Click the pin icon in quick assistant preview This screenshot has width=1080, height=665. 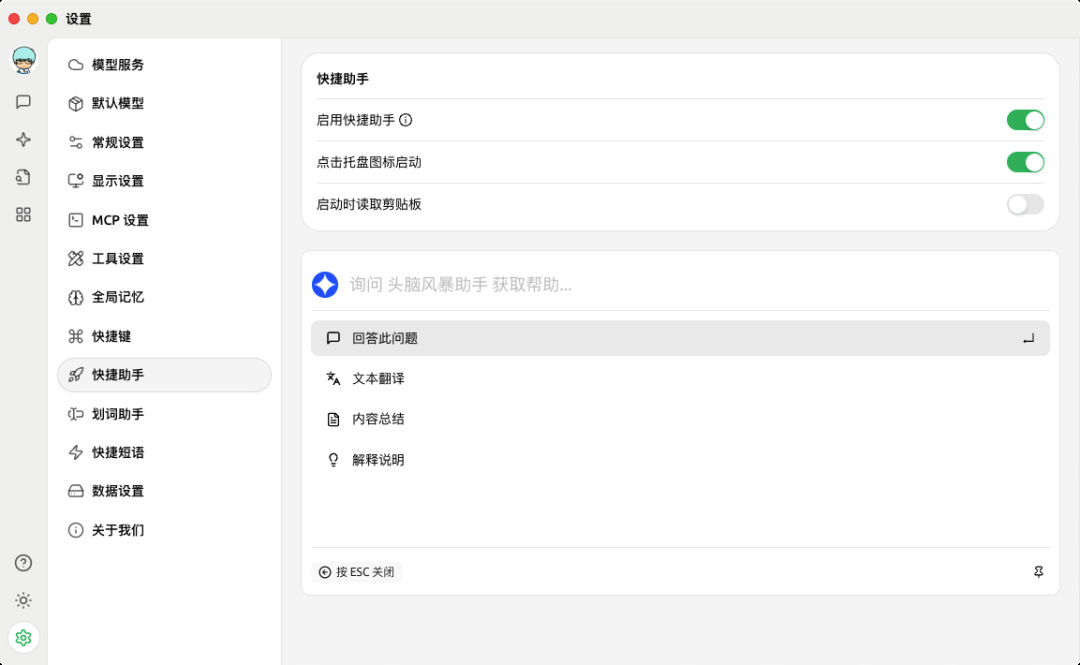coord(1038,572)
